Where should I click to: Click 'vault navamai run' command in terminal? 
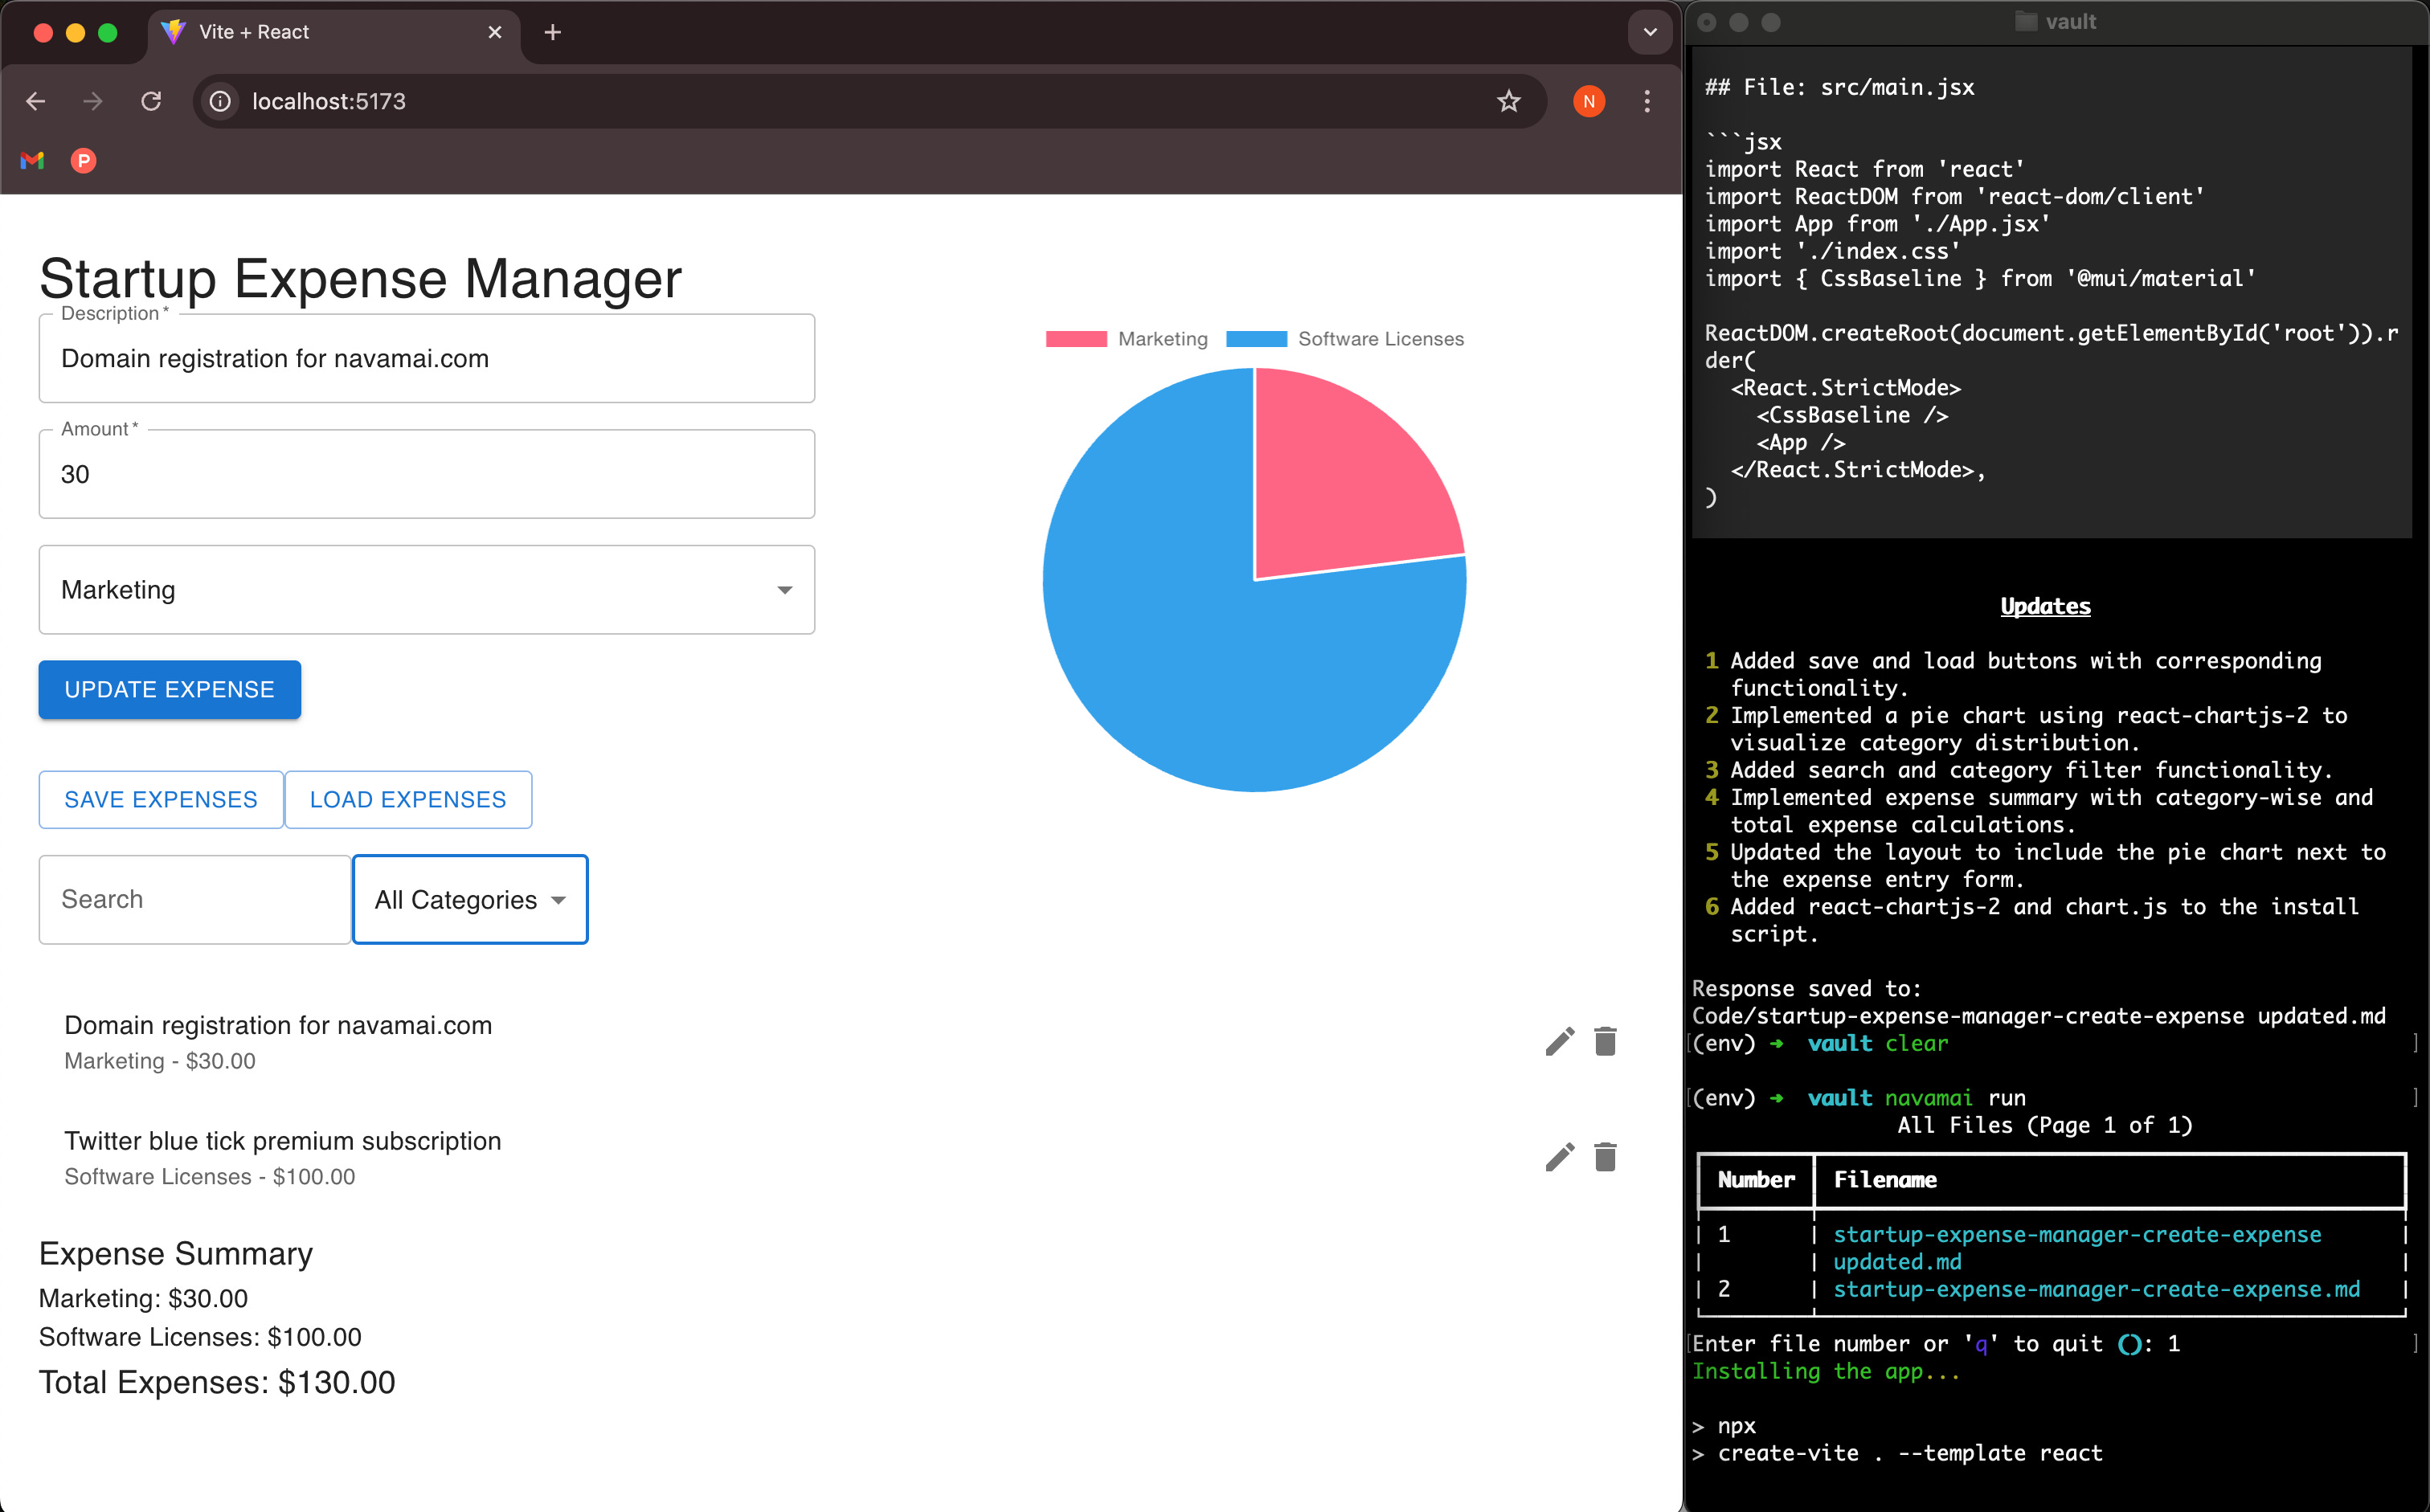click(1916, 1098)
